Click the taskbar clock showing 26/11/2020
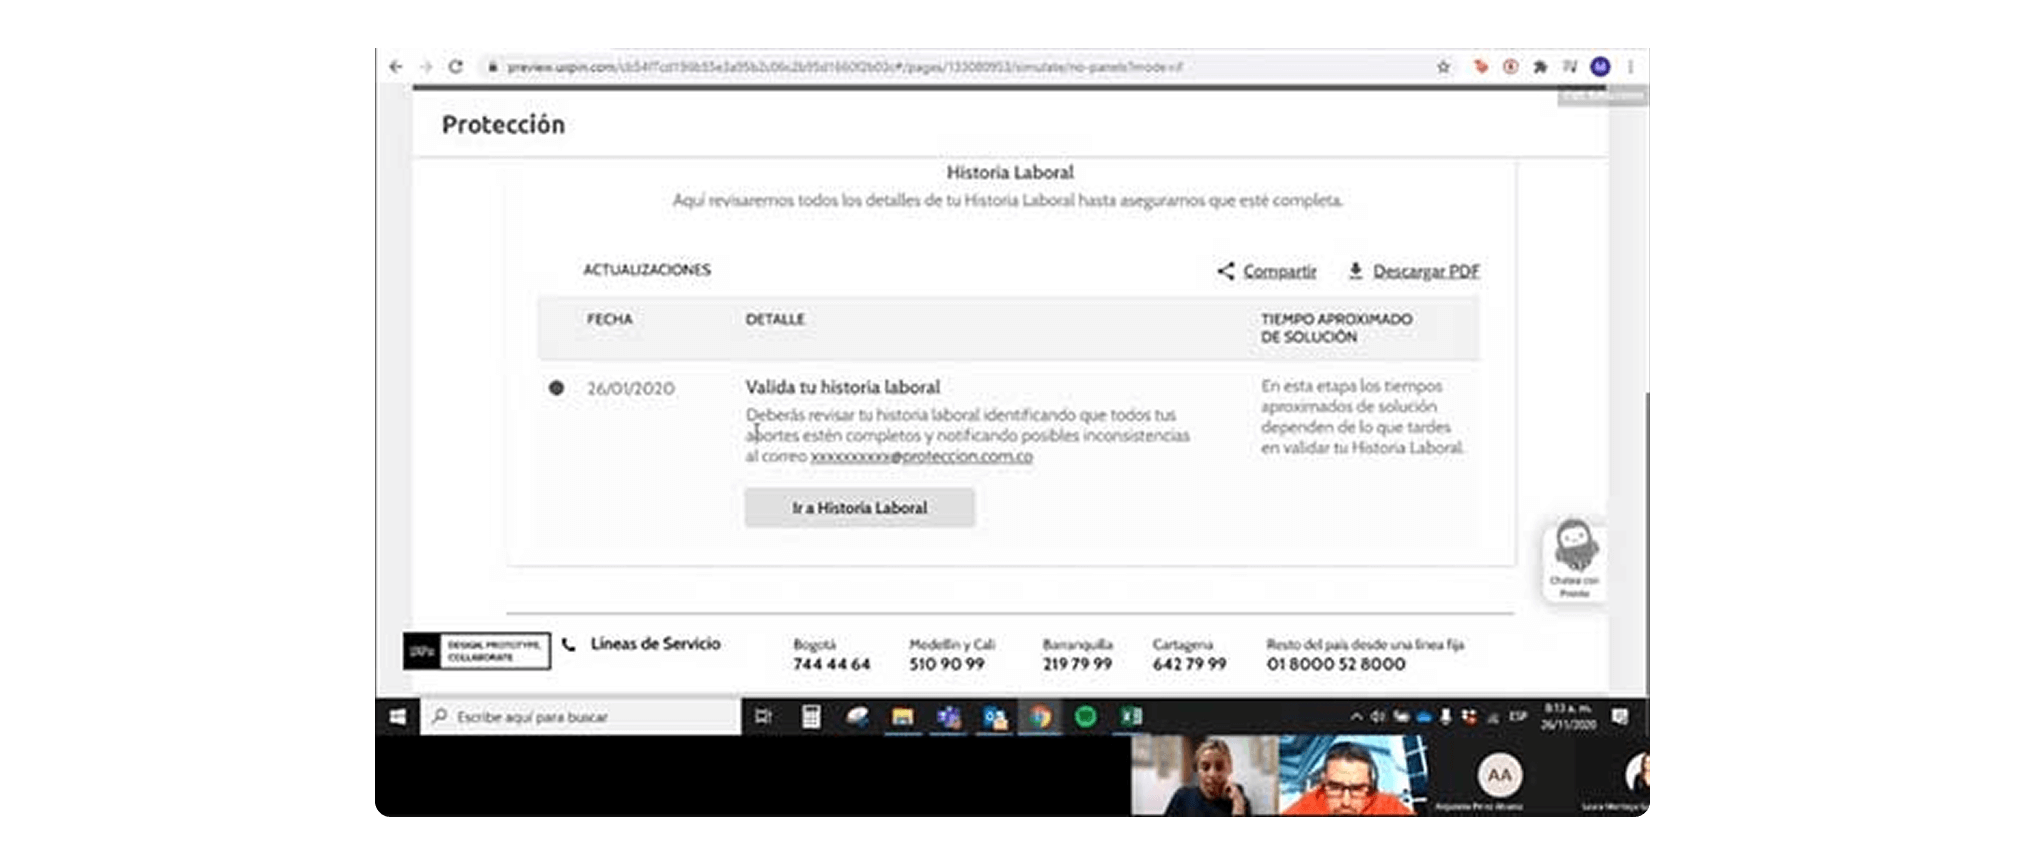 pyautogui.click(x=1568, y=717)
